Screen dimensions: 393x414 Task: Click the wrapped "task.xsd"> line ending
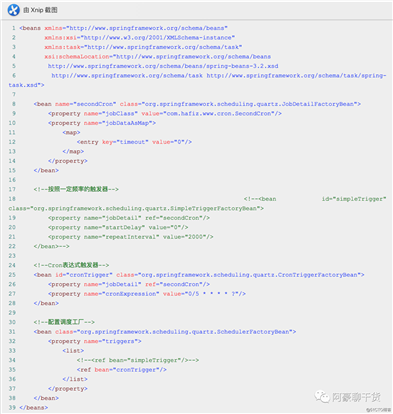tap(26, 85)
